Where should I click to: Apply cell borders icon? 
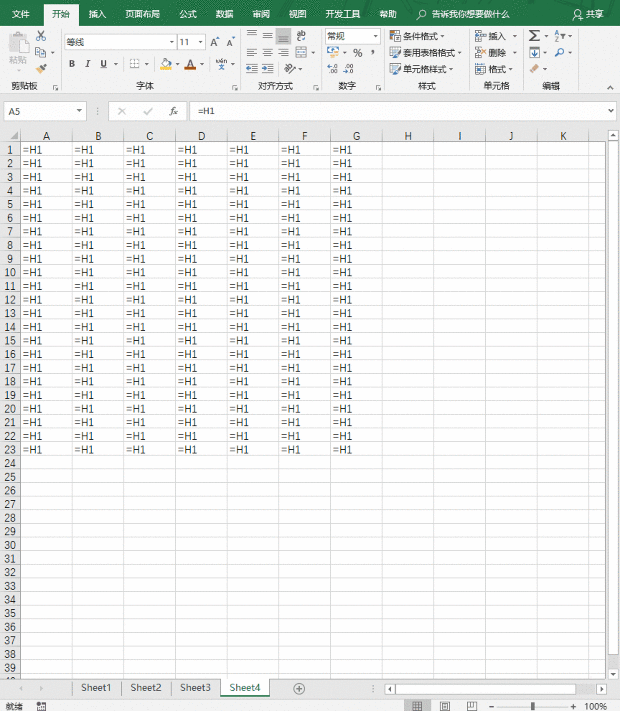tap(134, 64)
